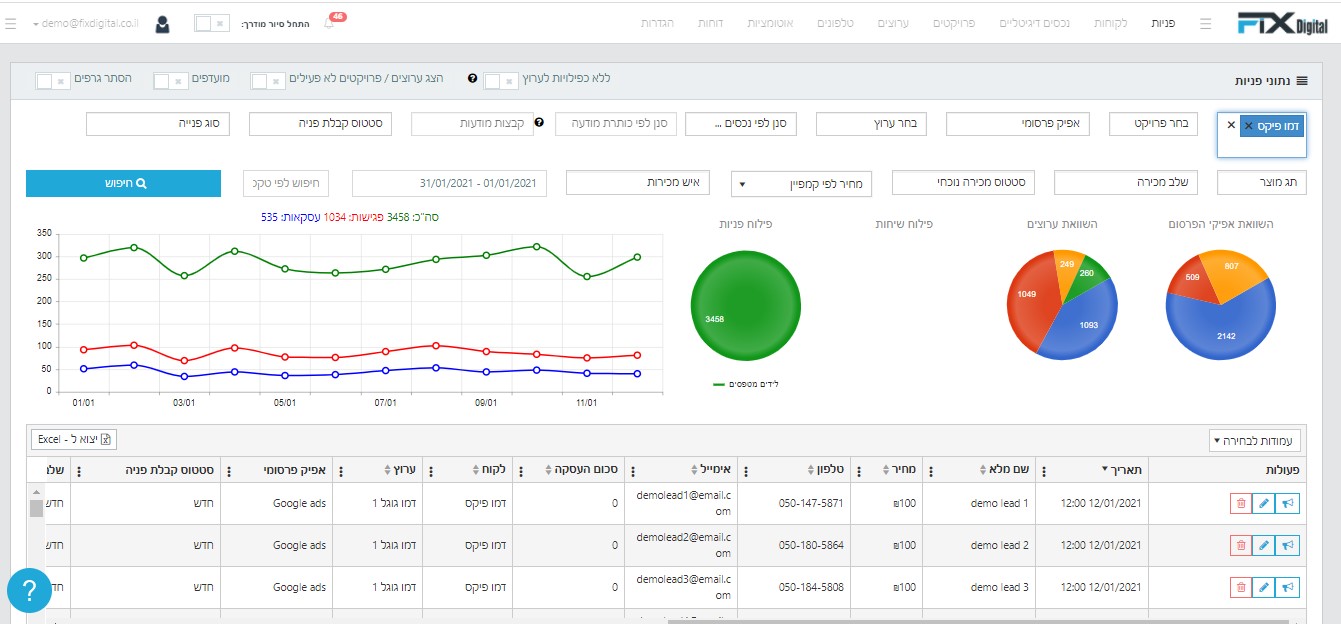Screen dimensions: 1341x624
Task: Open the far-left top-bar hamburger menu
Action: tap(10, 23)
